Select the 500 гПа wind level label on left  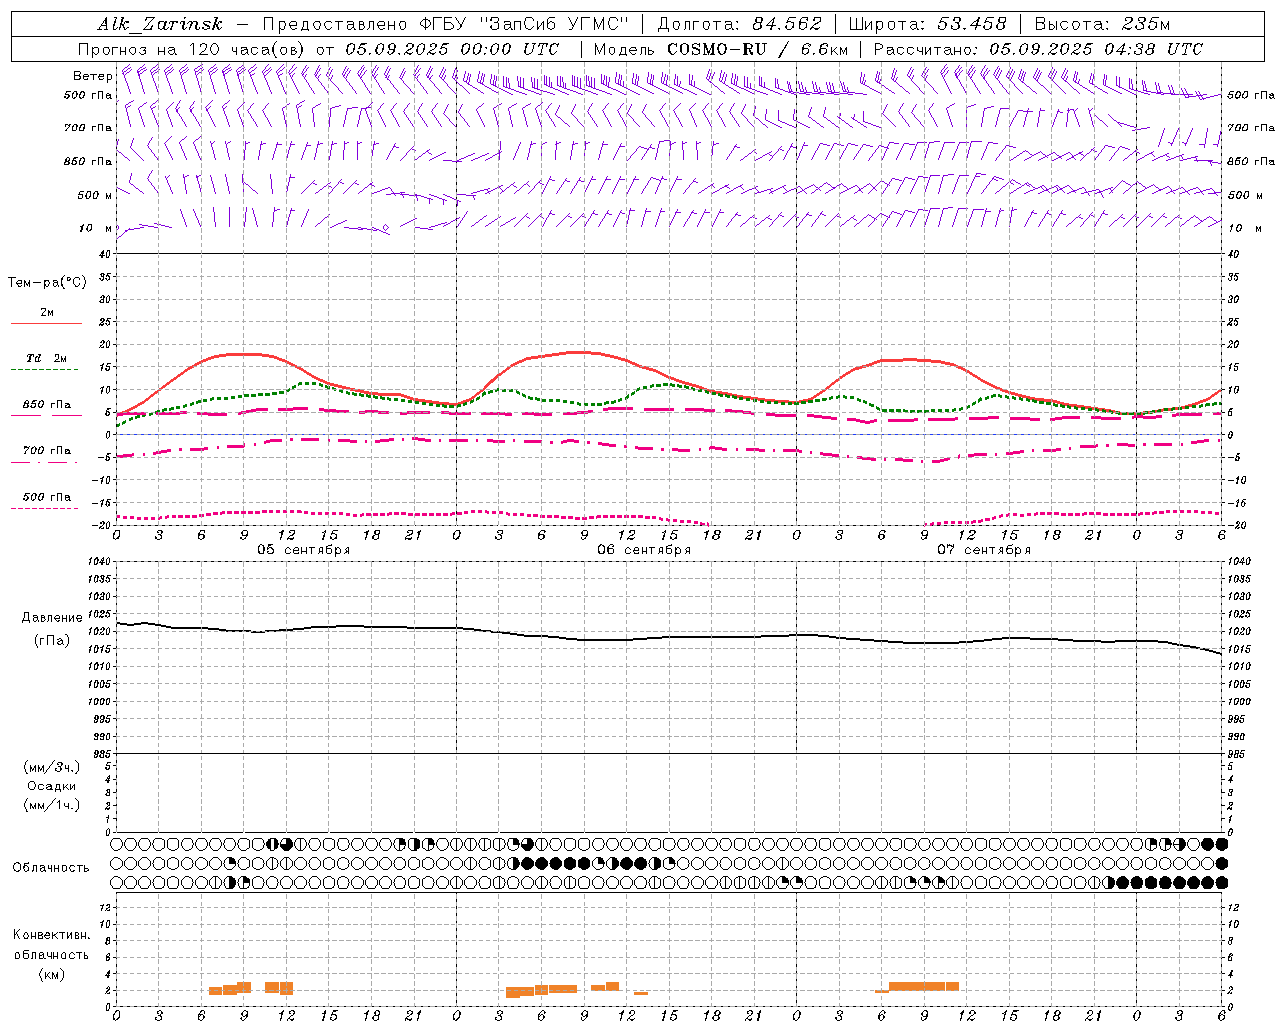point(88,95)
